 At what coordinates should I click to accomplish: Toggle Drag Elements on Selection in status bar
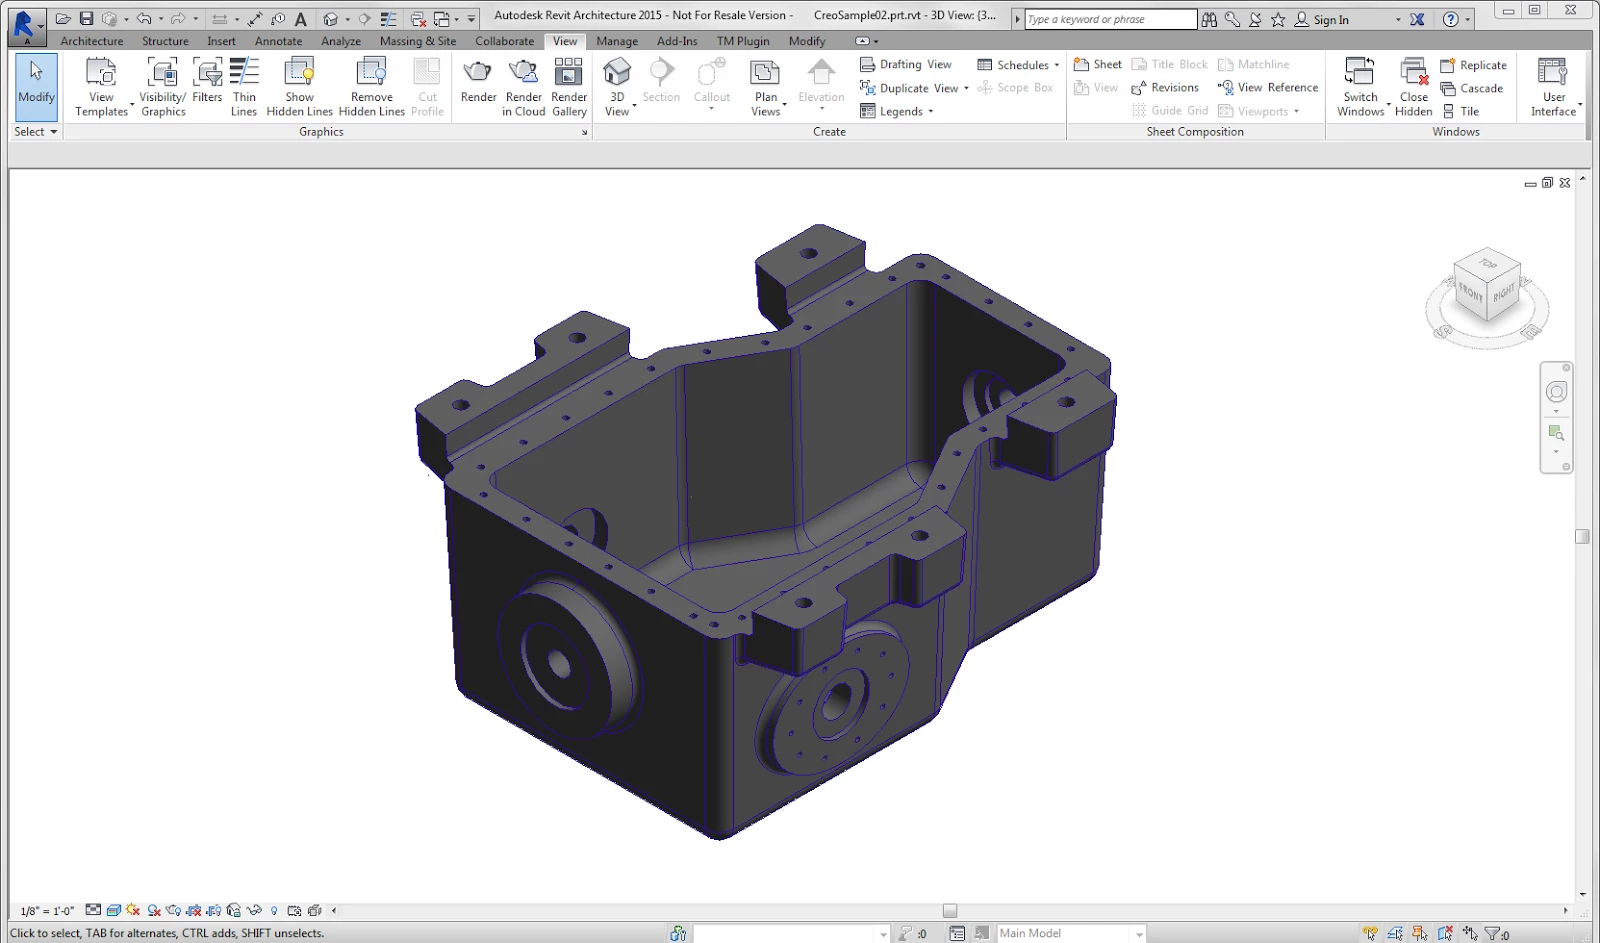coord(1470,933)
